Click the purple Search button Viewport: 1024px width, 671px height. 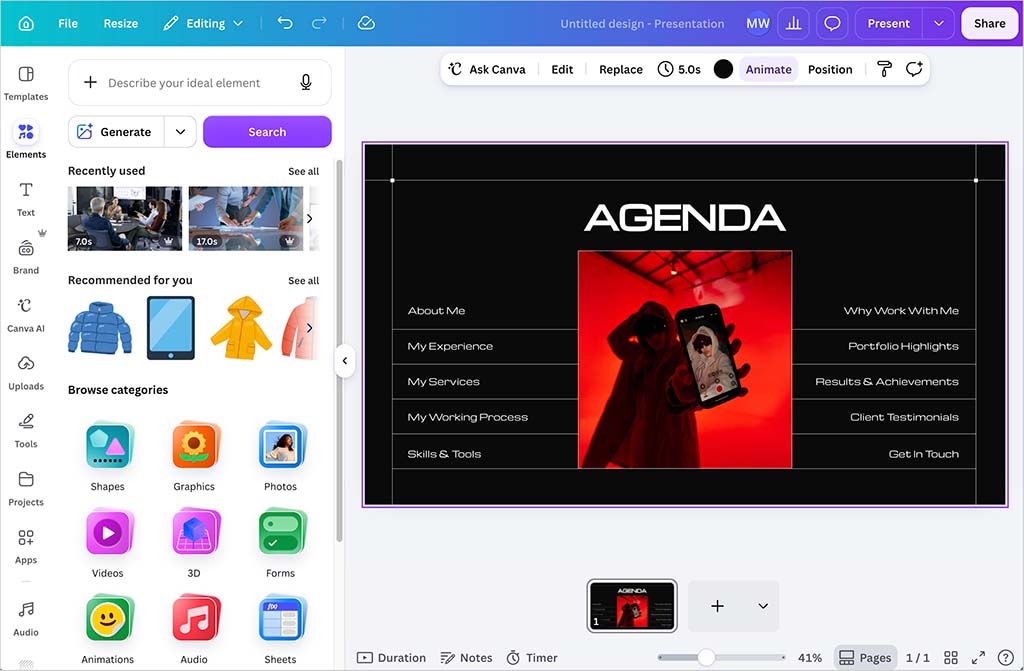[267, 131]
